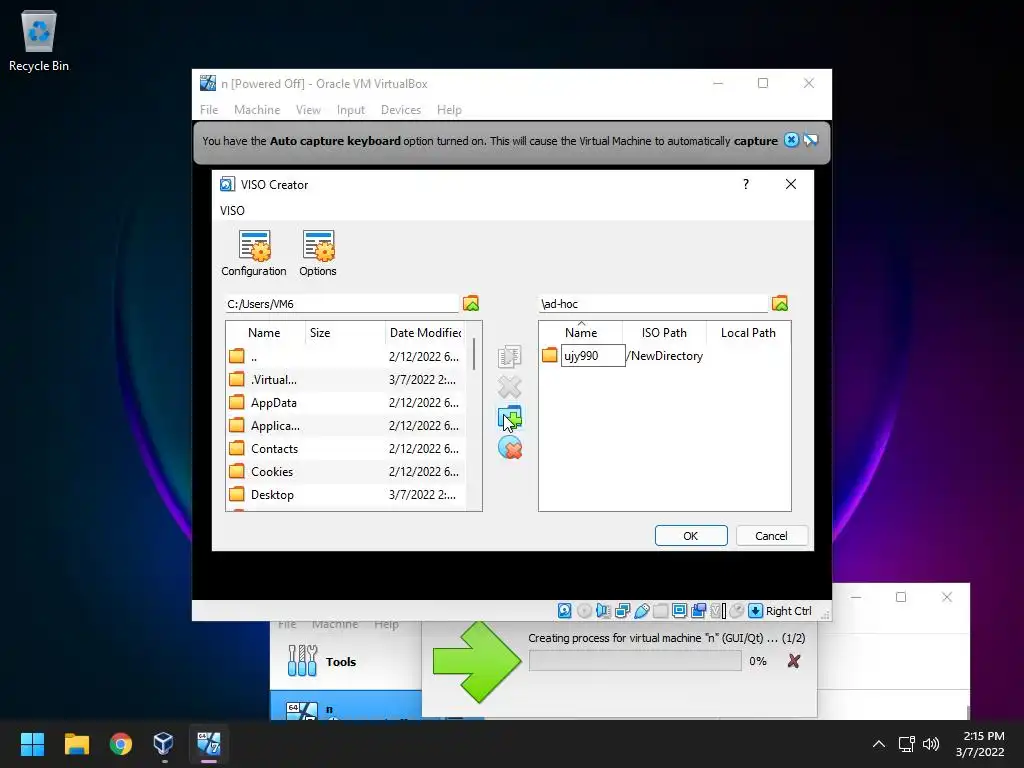Click the ujy990 folder icon

(550, 355)
